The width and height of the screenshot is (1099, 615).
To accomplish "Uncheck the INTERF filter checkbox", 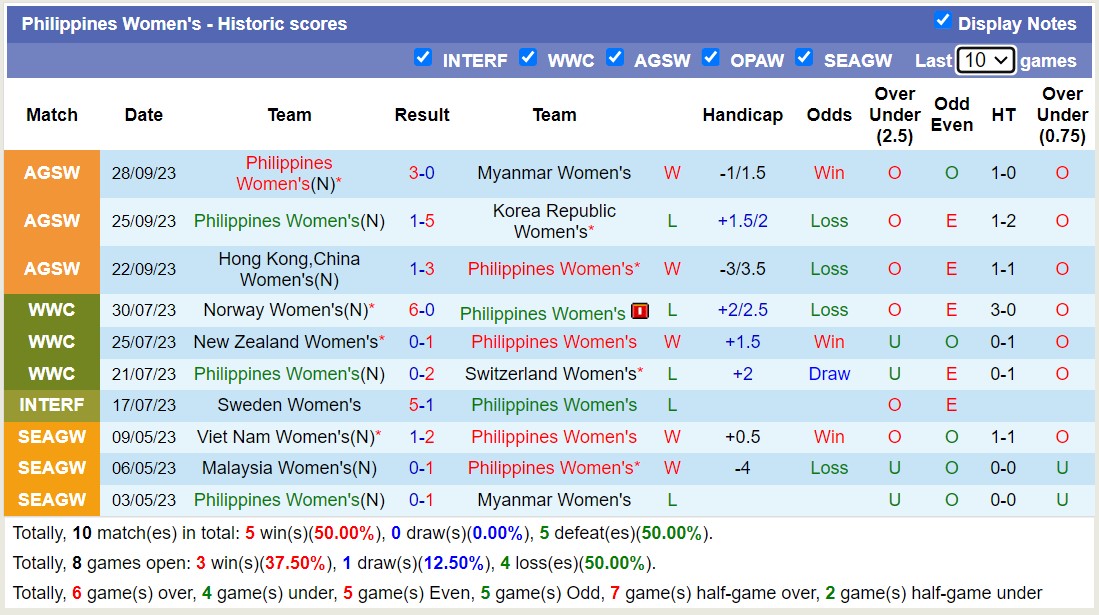I will click(424, 58).
